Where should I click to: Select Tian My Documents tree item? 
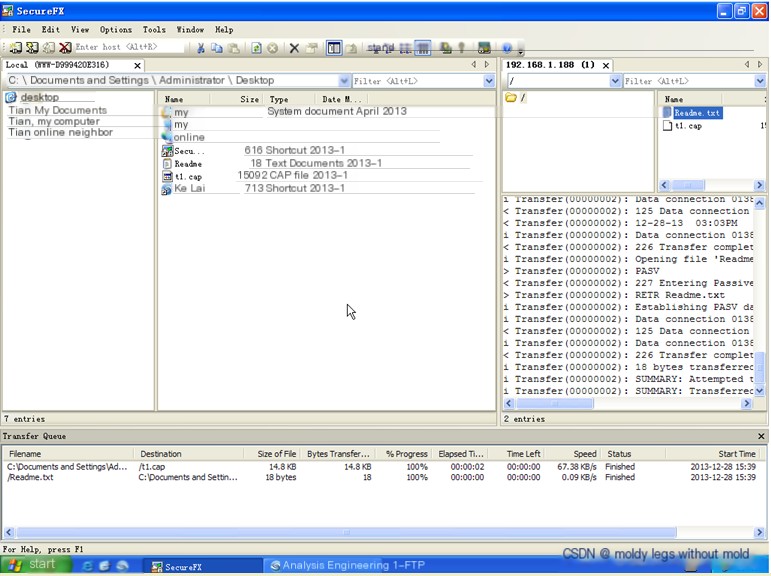click(58, 110)
